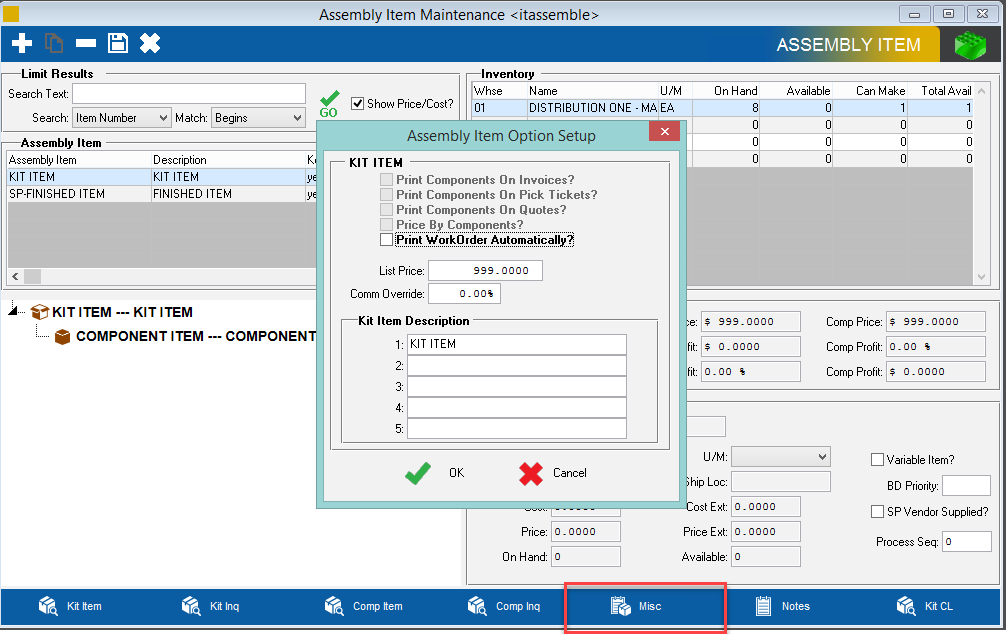Click the List Price input field
Image resolution: width=1006 pixels, height=634 pixels.
[485, 271]
